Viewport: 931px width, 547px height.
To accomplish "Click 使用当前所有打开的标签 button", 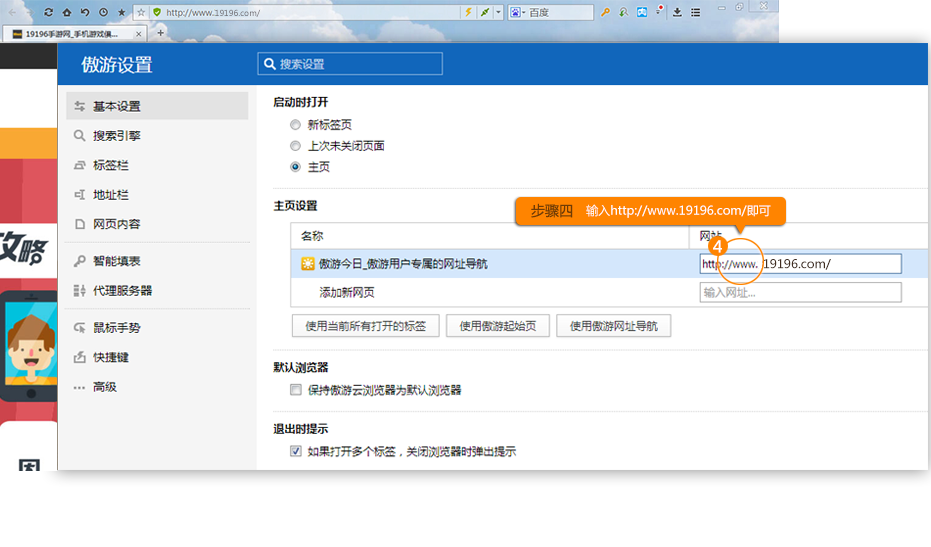I will click(365, 326).
